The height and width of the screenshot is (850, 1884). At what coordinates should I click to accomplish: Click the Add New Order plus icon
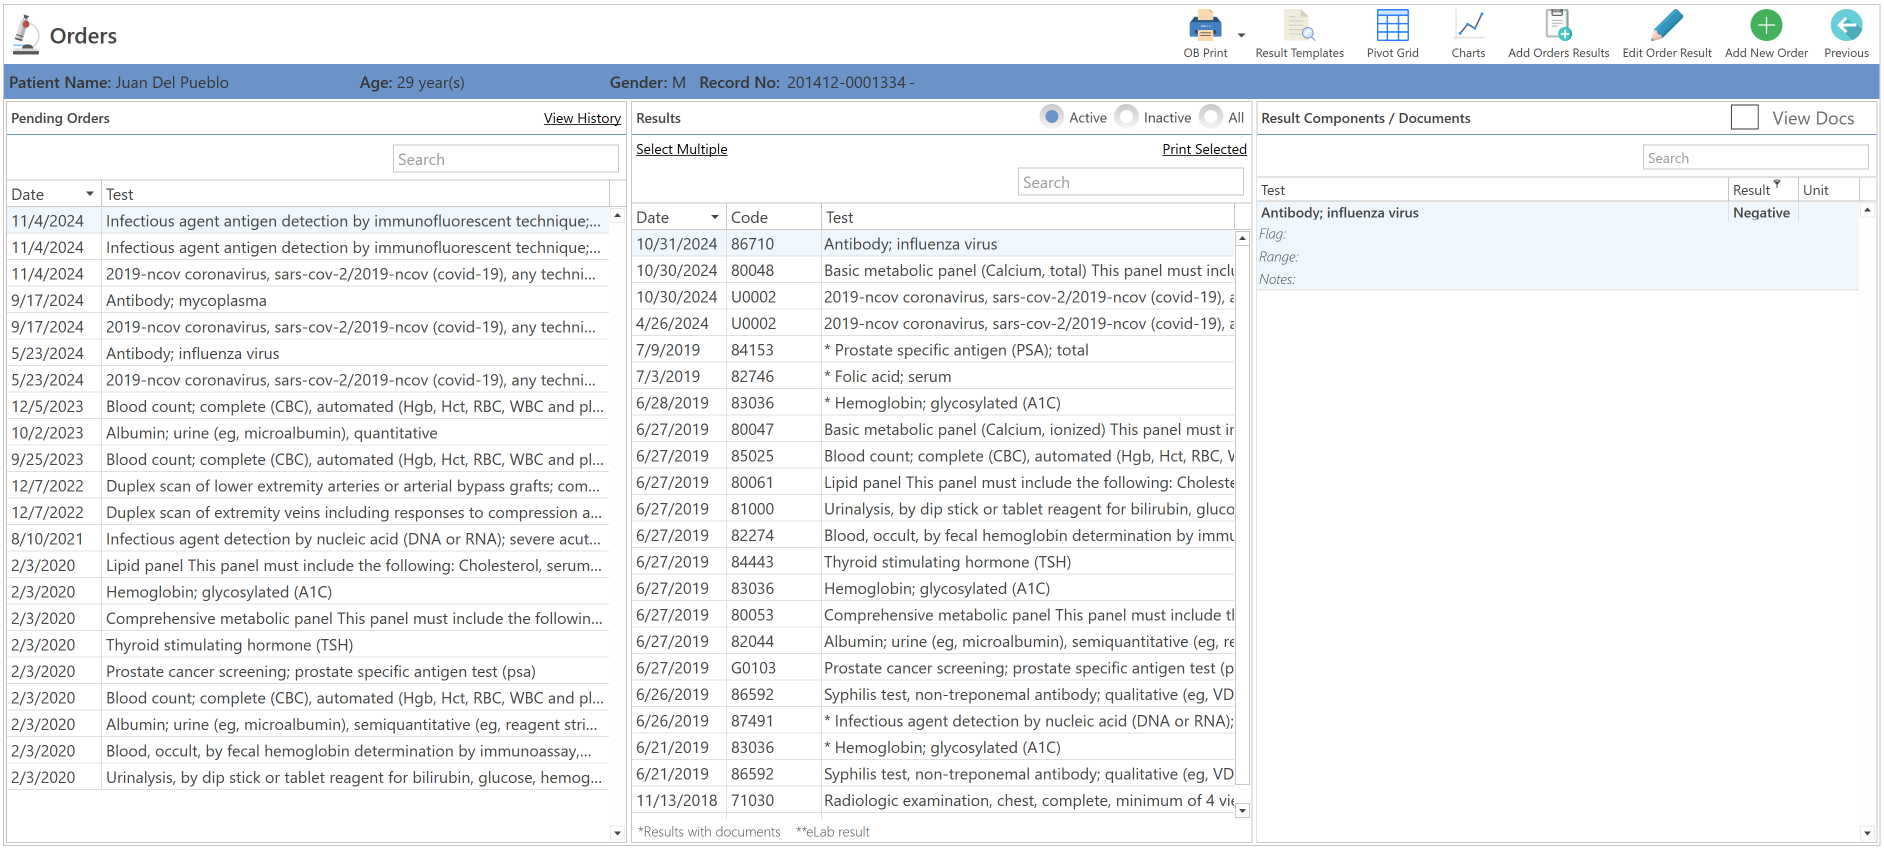(x=1766, y=25)
